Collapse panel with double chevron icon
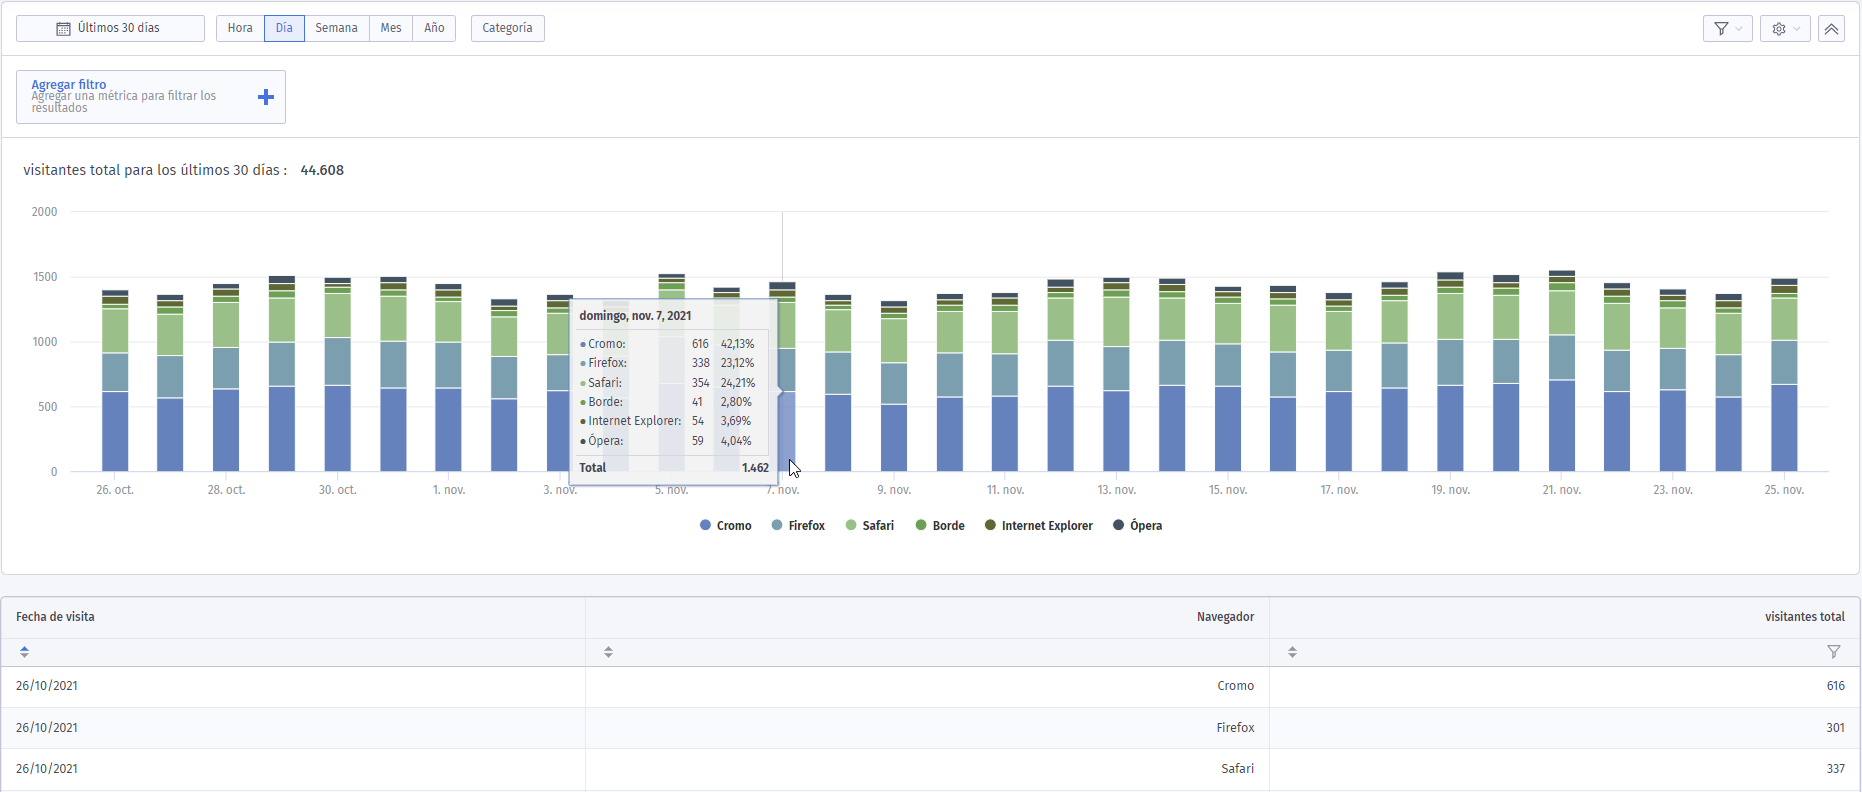This screenshot has width=1862, height=792. pos(1831,29)
